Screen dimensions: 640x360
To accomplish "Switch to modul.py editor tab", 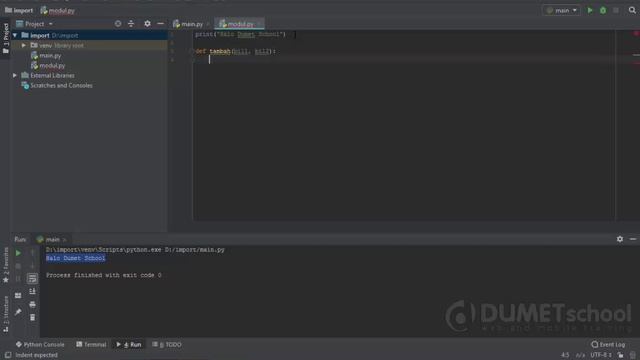I will pyautogui.click(x=239, y=24).
